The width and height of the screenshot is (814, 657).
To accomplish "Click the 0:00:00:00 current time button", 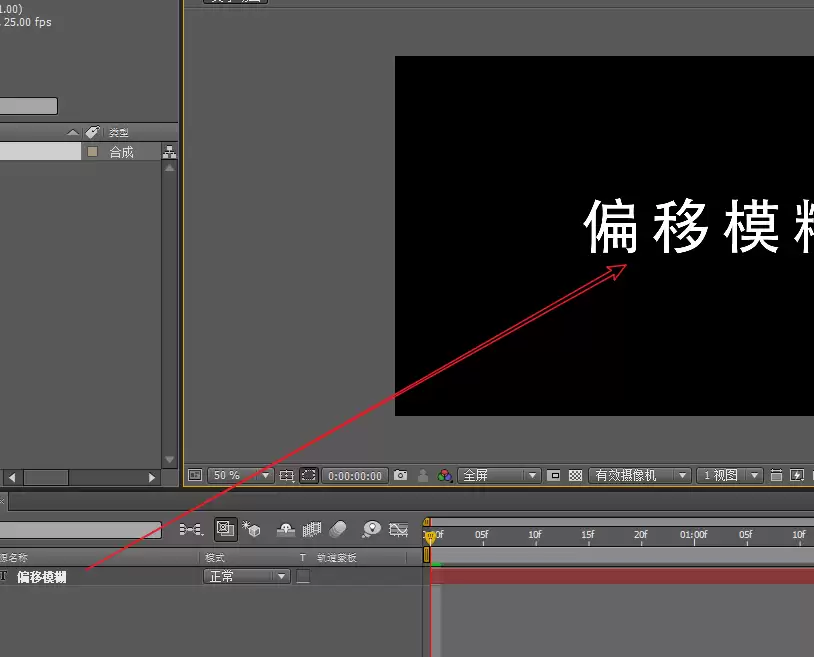I will 355,475.
